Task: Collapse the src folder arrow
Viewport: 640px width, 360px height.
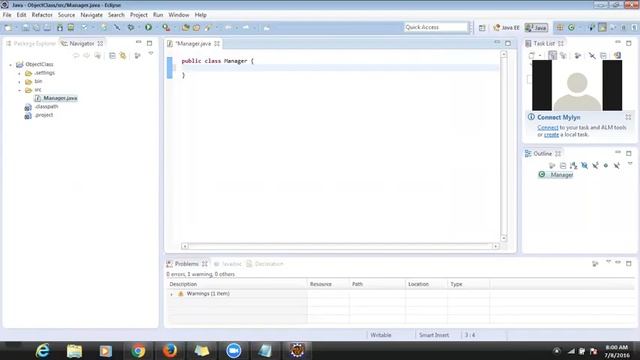Action: [19, 90]
